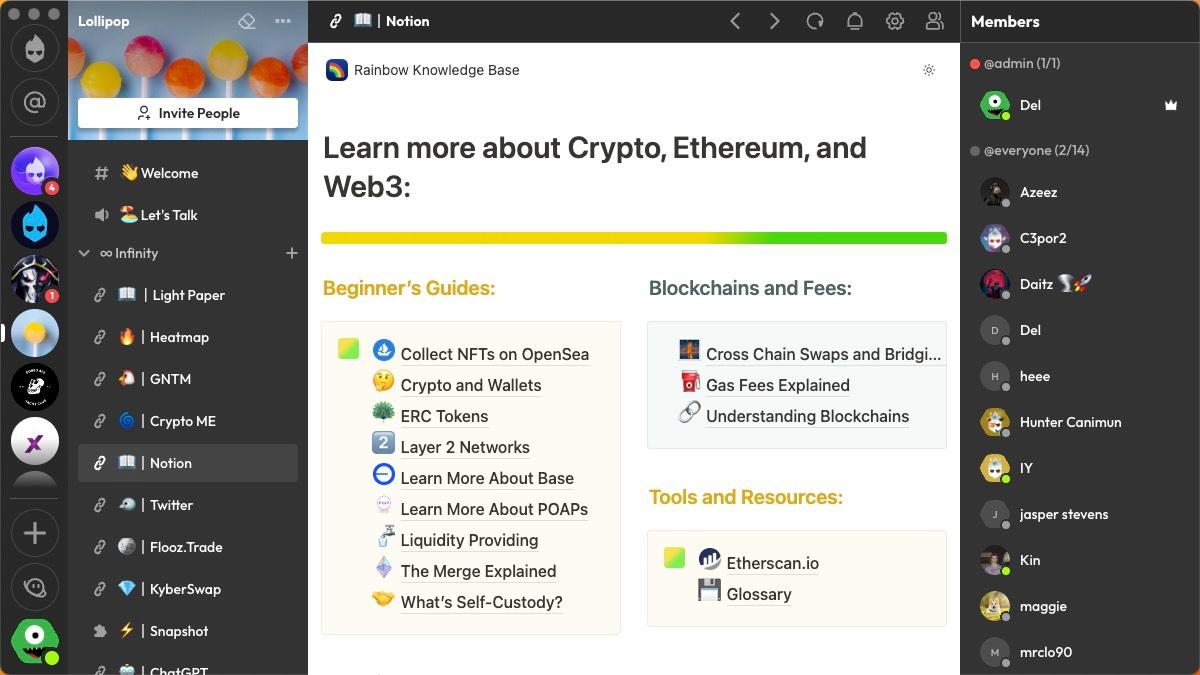Go back using the left arrow
The width and height of the screenshot is (1200, 675).
(x=735, y=21)
